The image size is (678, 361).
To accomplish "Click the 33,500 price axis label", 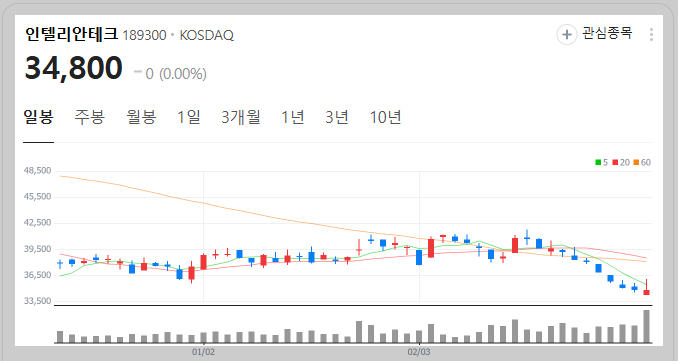I will coord(38,301).
